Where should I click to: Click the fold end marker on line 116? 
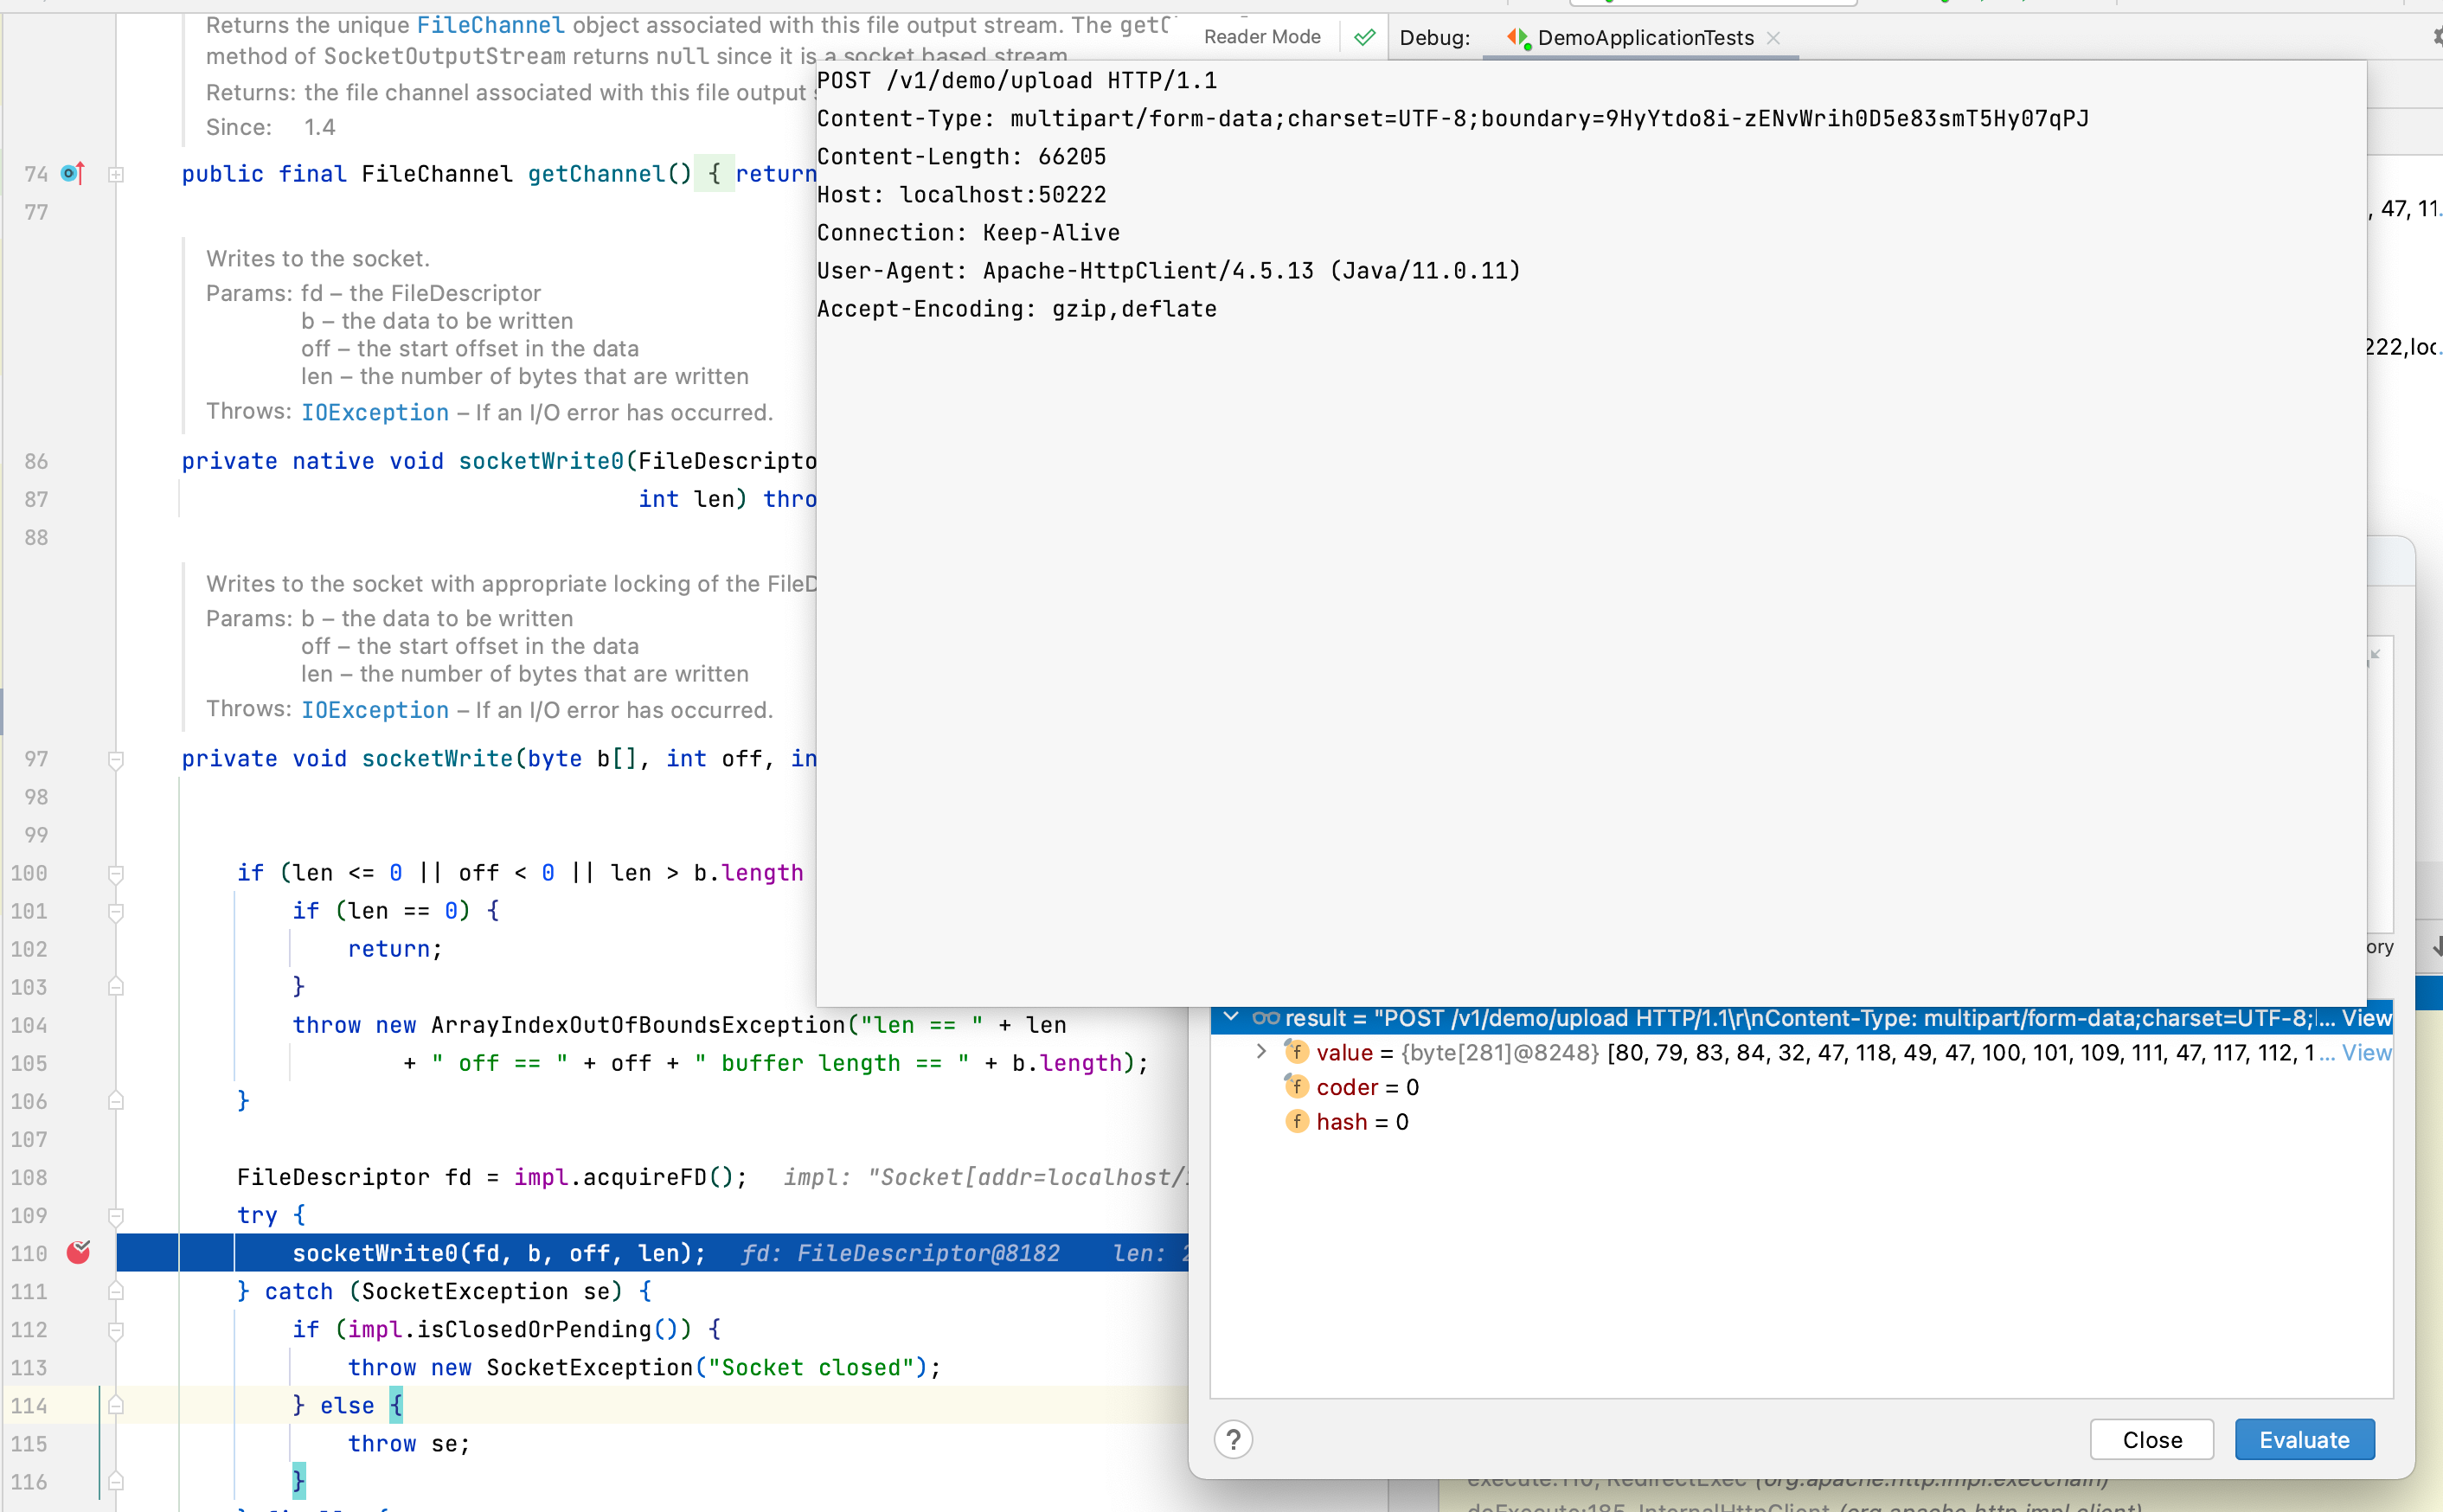tap(116, 1481)
